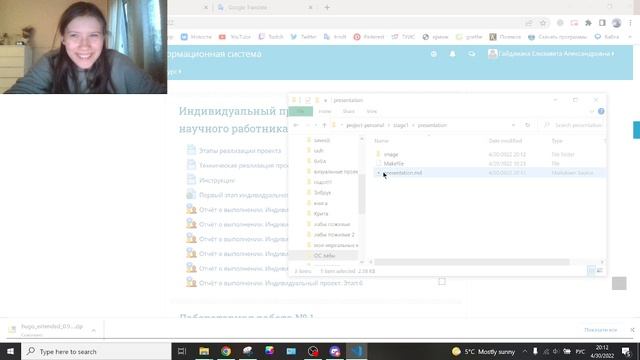Open the Pinterest bookmark
640x360 pixels.
(369, 37)
